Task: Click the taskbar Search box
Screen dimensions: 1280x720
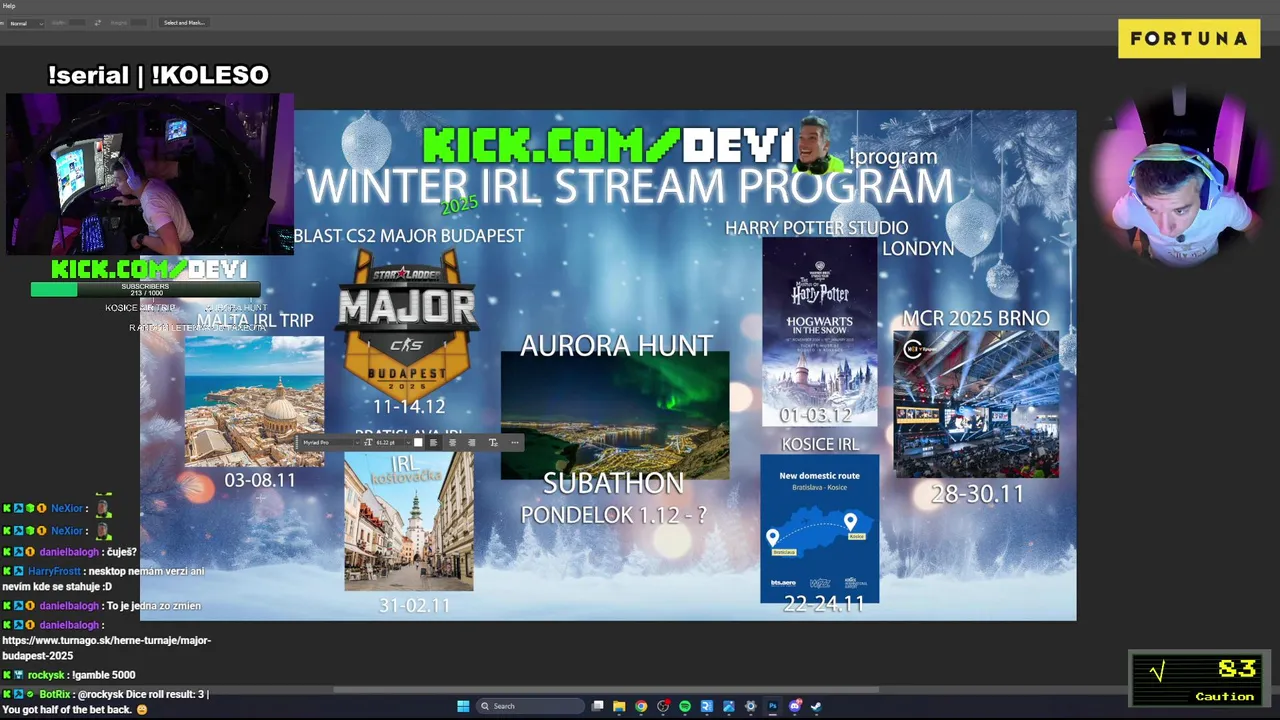Action: click(530, 706)
